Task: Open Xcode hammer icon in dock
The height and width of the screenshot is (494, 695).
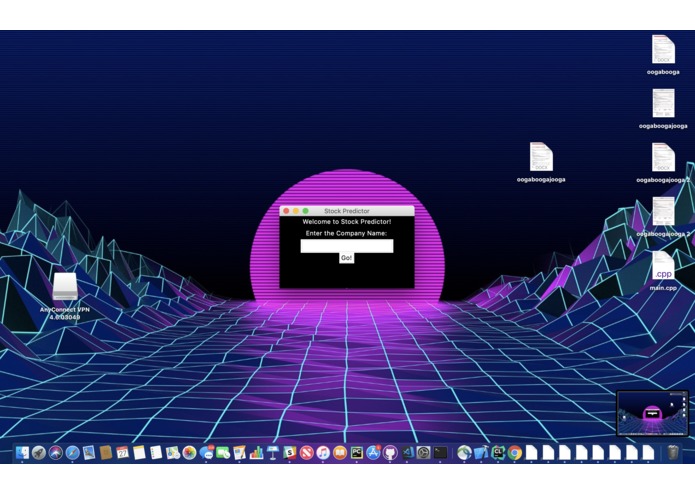Action: [x=481, y=452]
